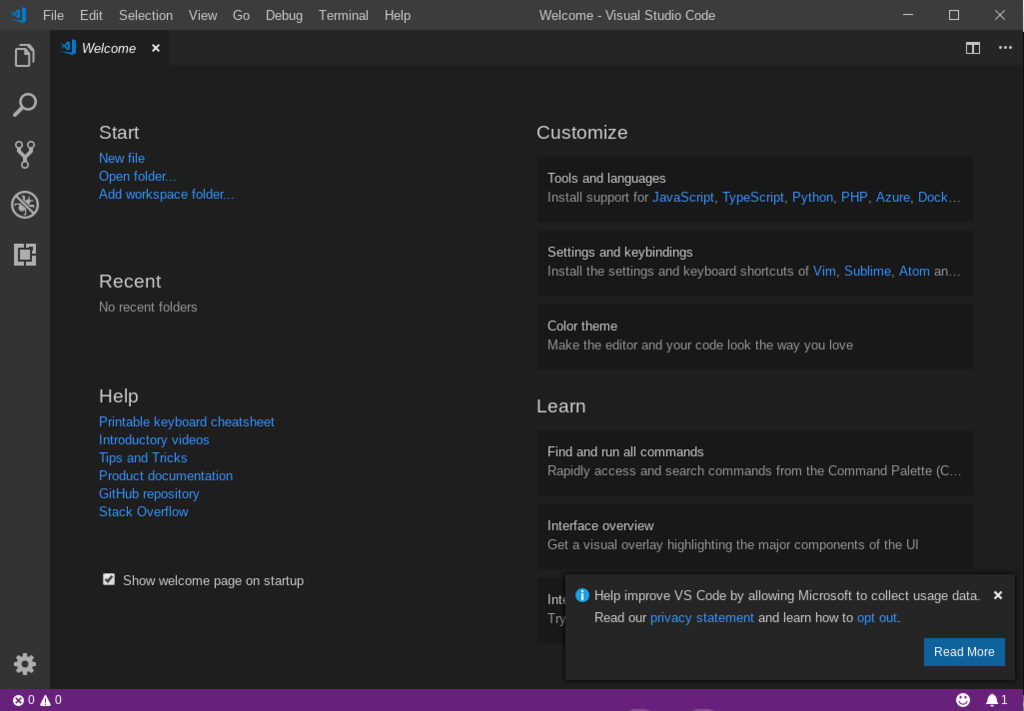
Task: Click the TypeScript language link
Action: tap(753, 197)
